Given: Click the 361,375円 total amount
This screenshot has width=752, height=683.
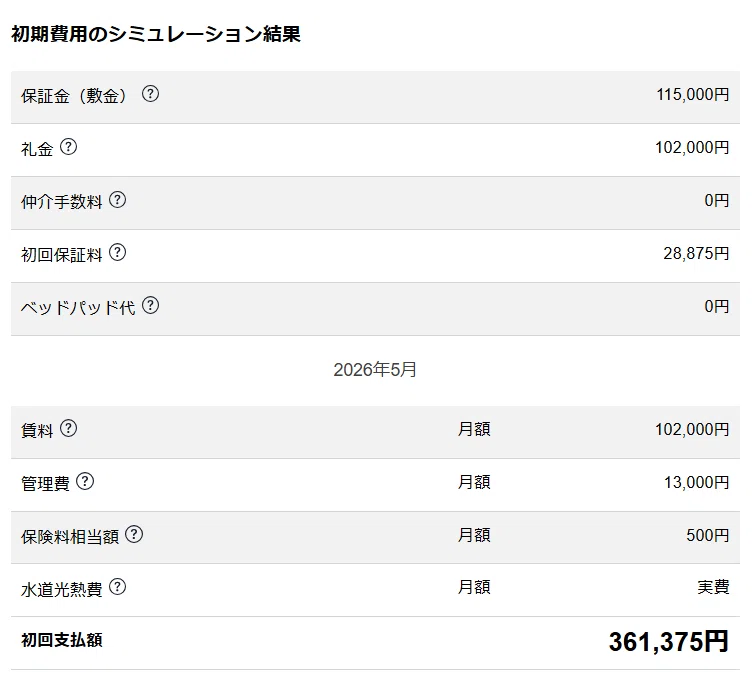Looking at the screenshot, I should coord(669,642).
